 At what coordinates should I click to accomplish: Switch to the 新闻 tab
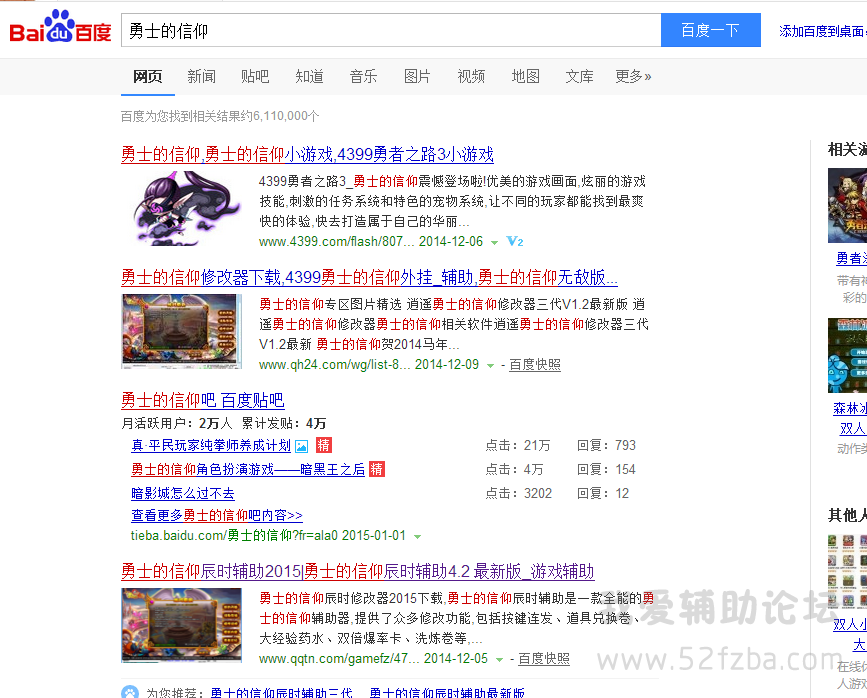(x=201, y=76)
